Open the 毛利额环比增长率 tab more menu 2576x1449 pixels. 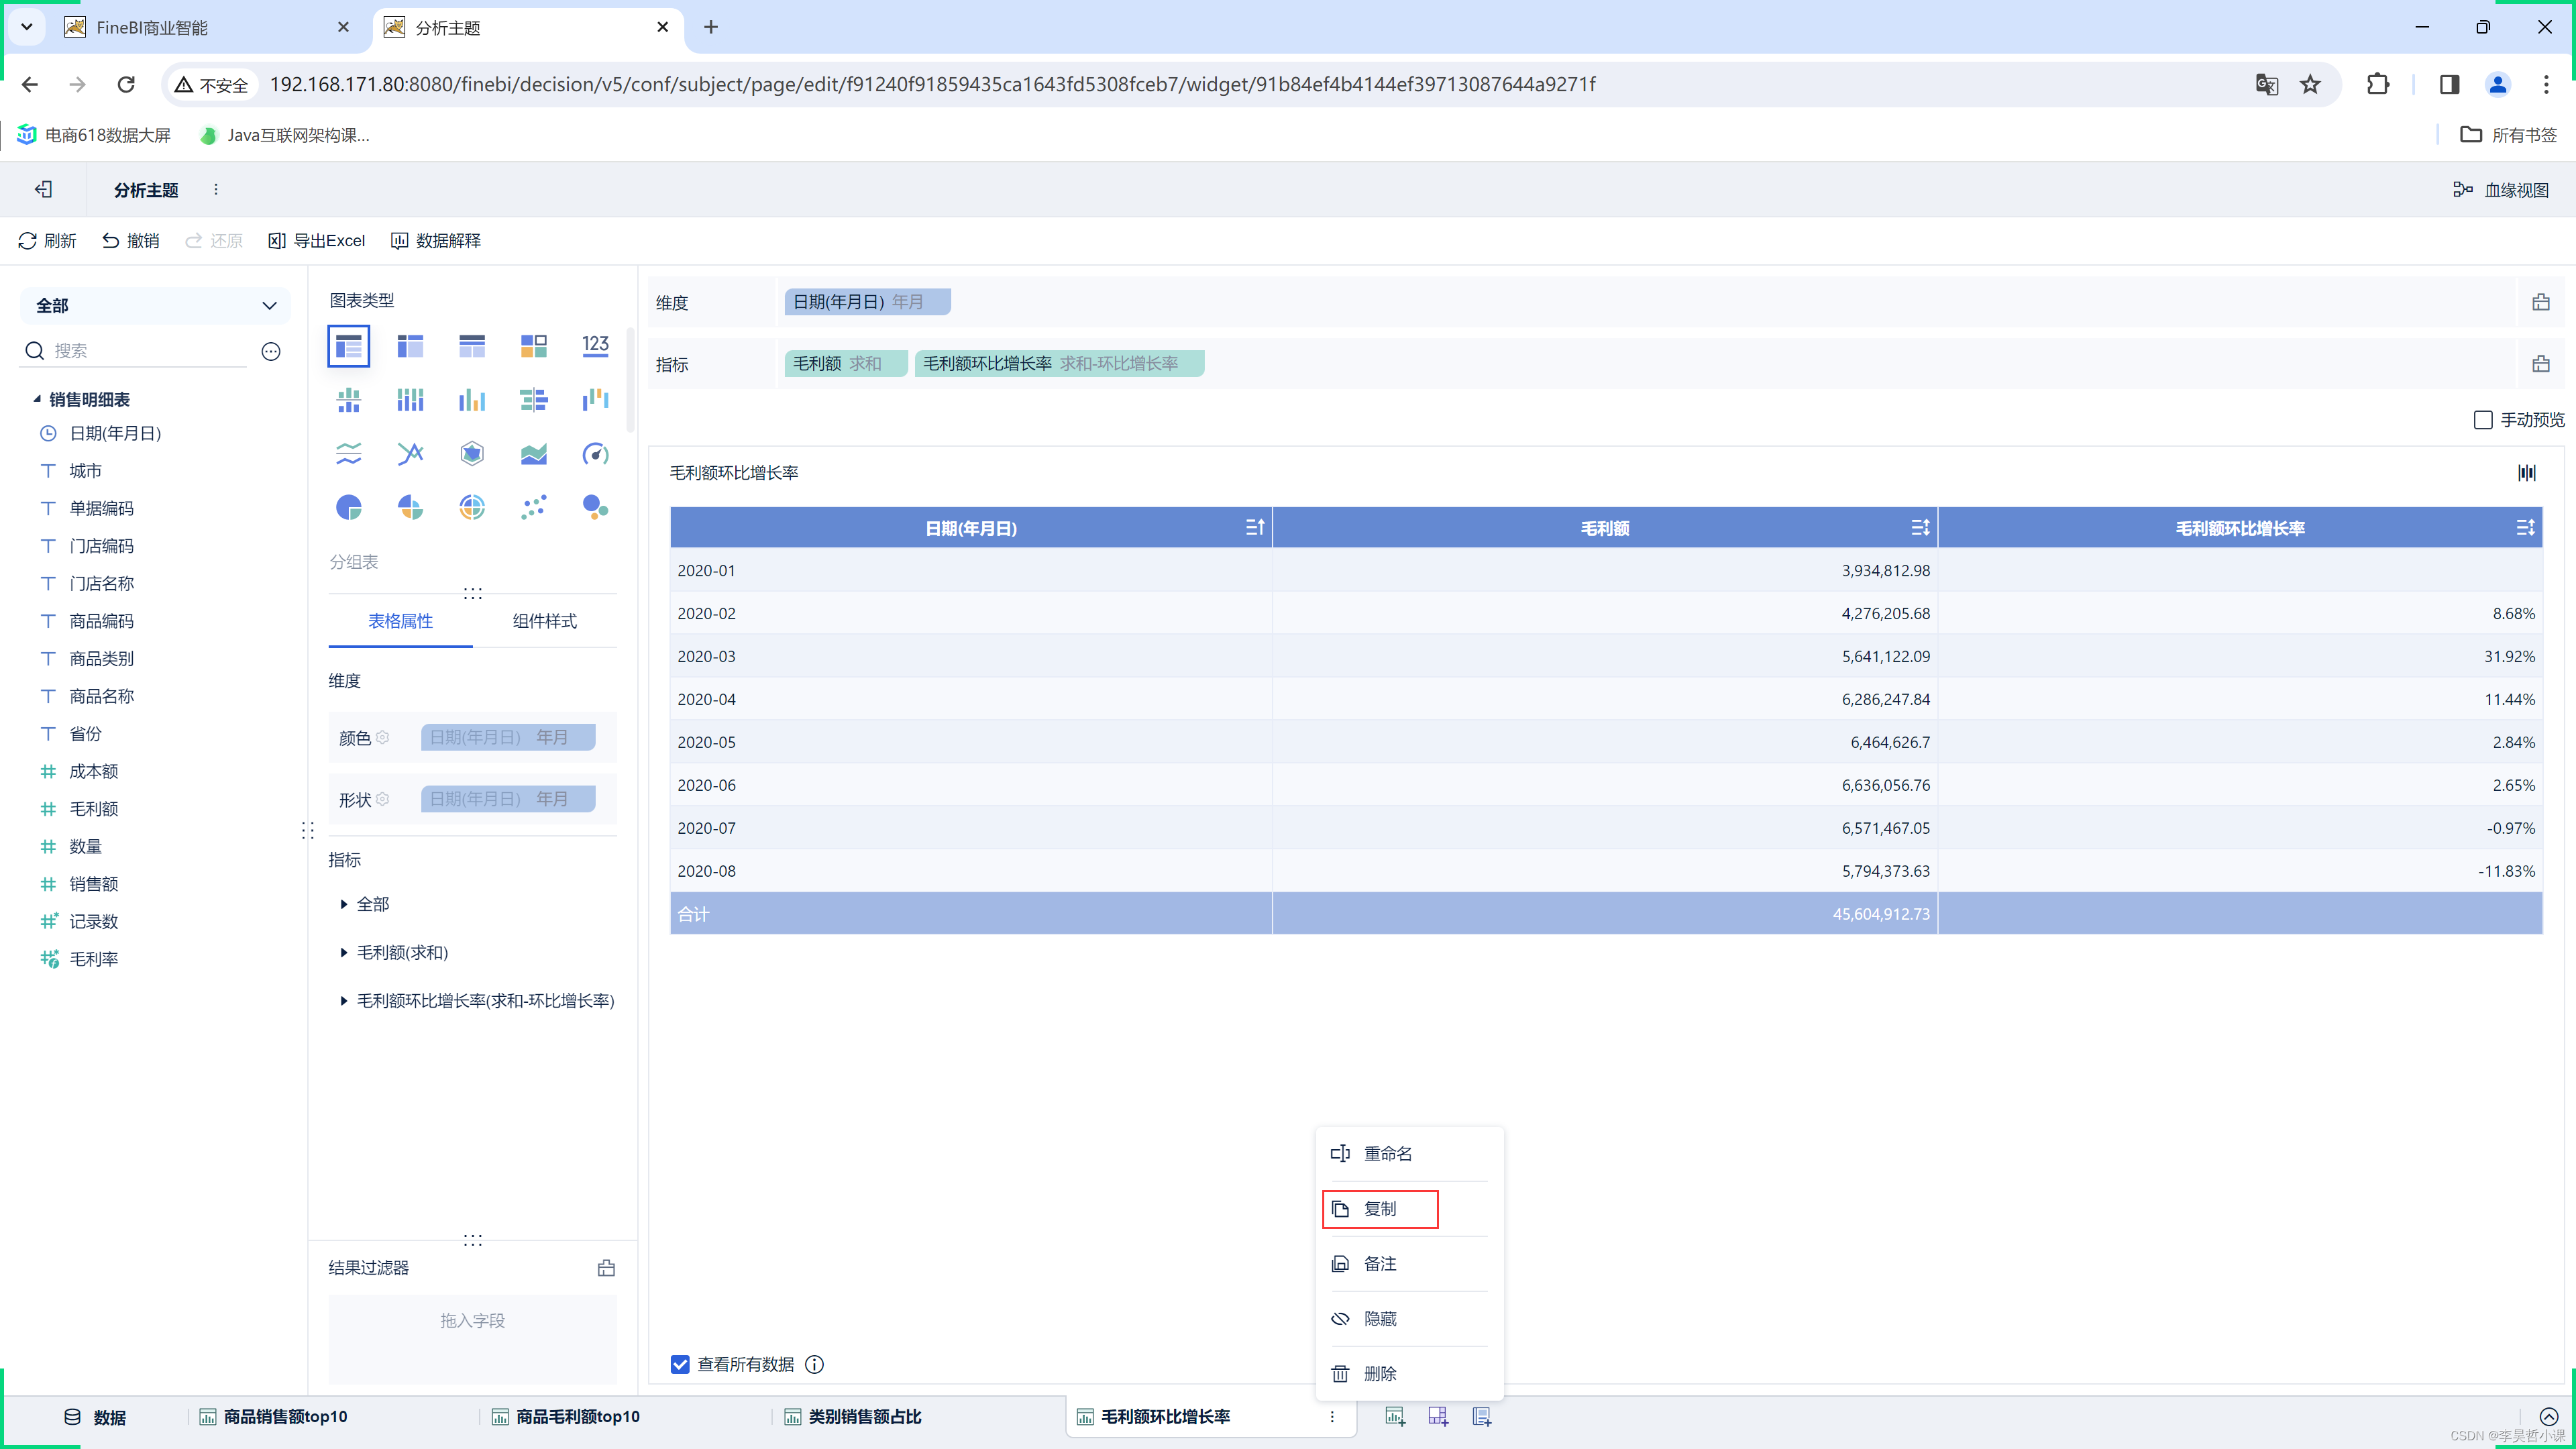point(1332,1417)
